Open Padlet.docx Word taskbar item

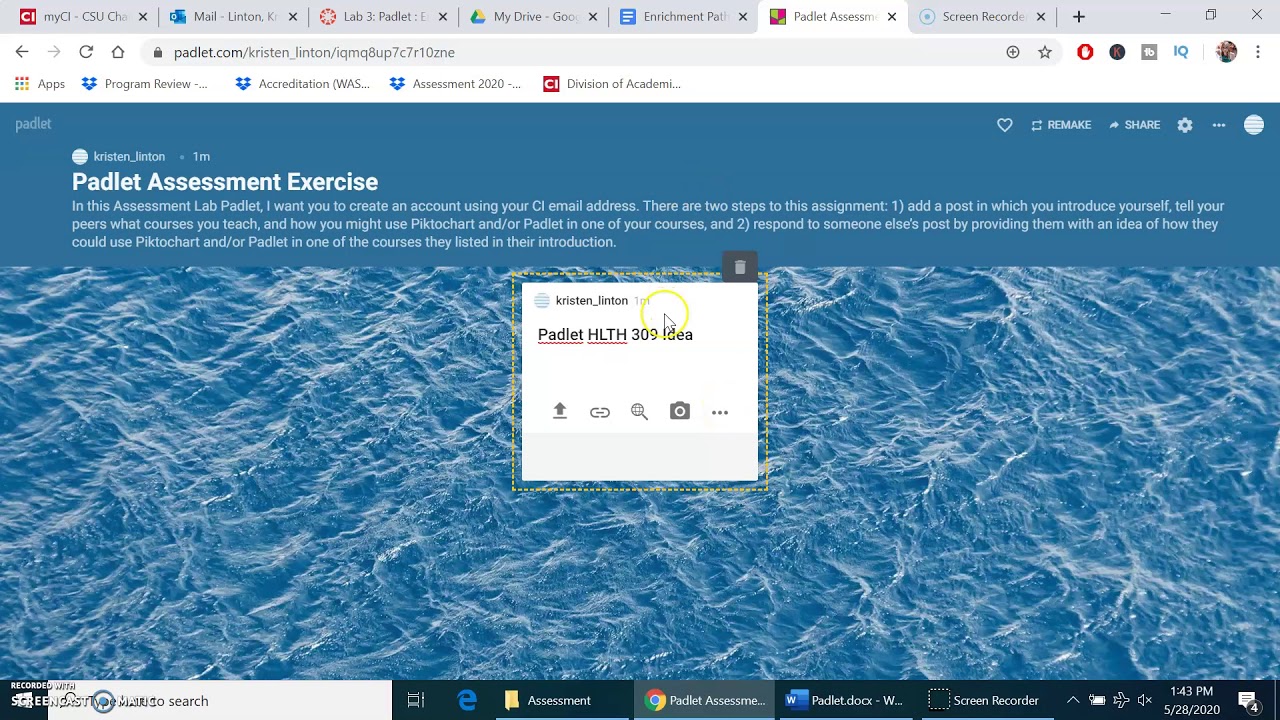[x=846, y=700]
